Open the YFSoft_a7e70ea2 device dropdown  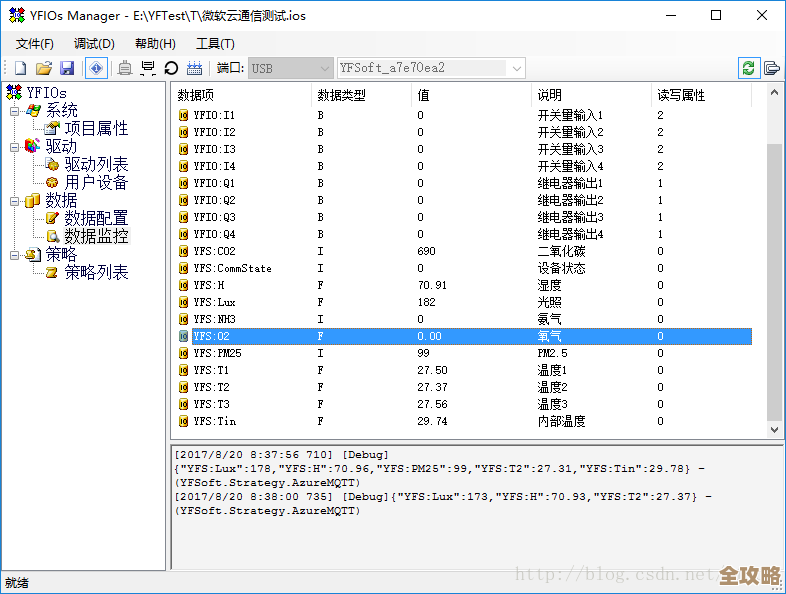(x=431, y=68)
